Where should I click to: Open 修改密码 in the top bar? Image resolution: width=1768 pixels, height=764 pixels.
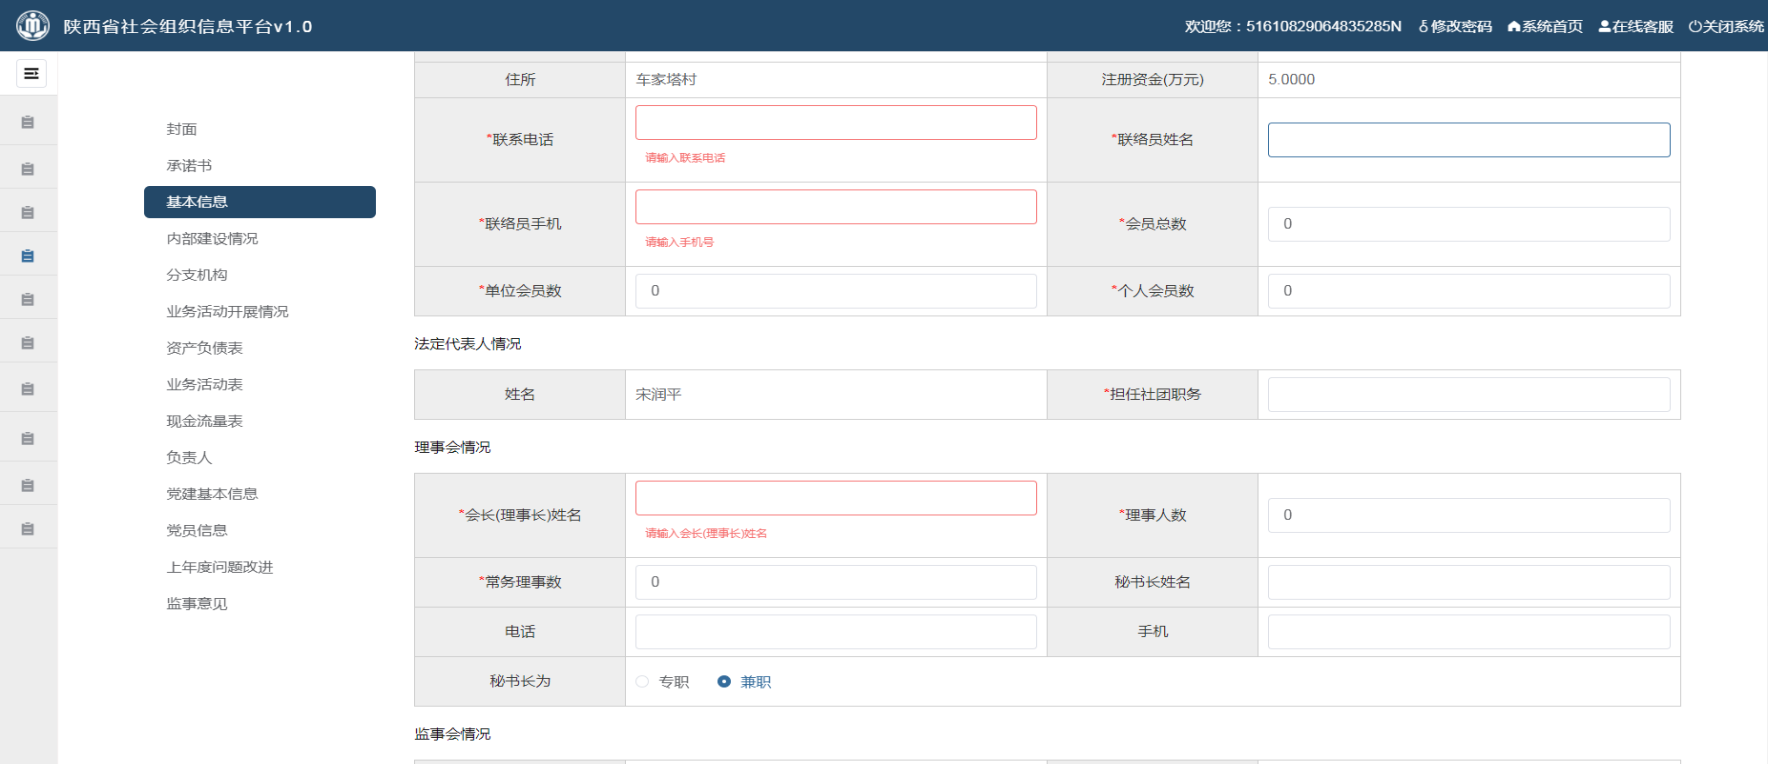click(x=1455, y=27)
